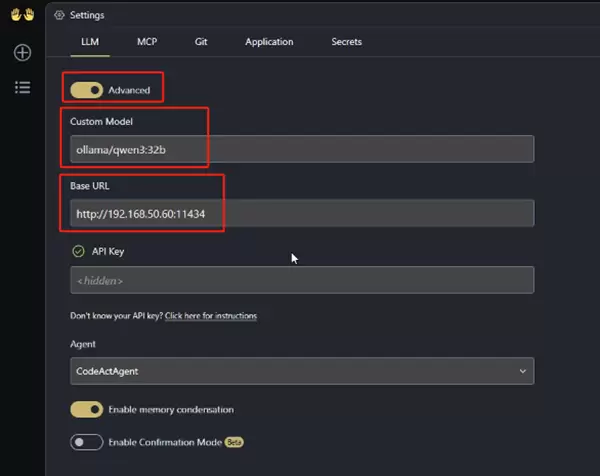Switch to the Secrets tab
The height and width of the screenshot is (476, 600).
(x=346, y=42)
